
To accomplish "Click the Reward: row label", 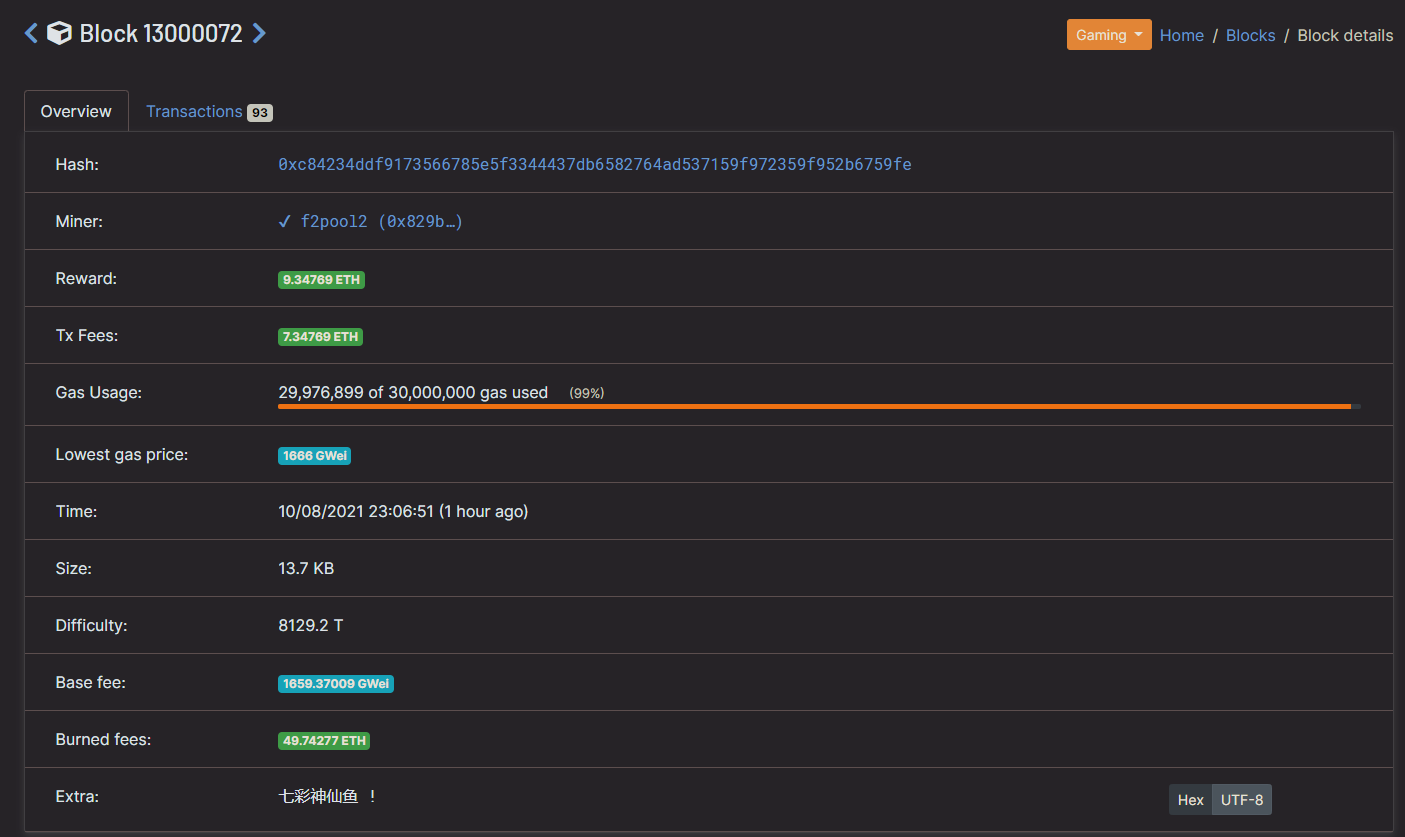I will coord(86,278).
